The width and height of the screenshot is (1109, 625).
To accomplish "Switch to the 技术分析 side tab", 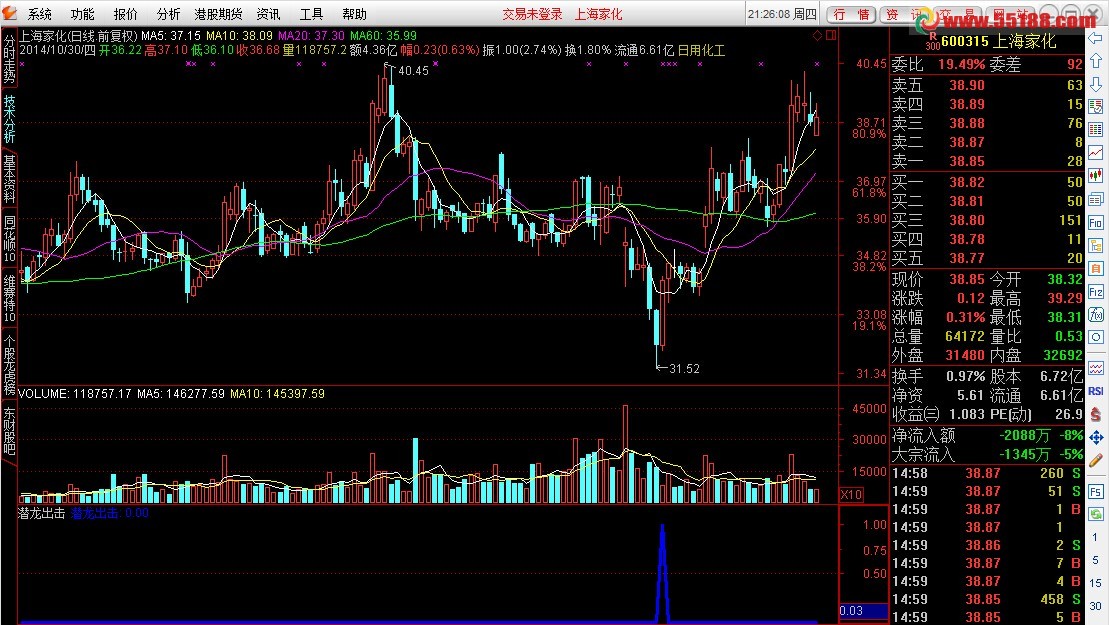I will (x=9, y=119).
